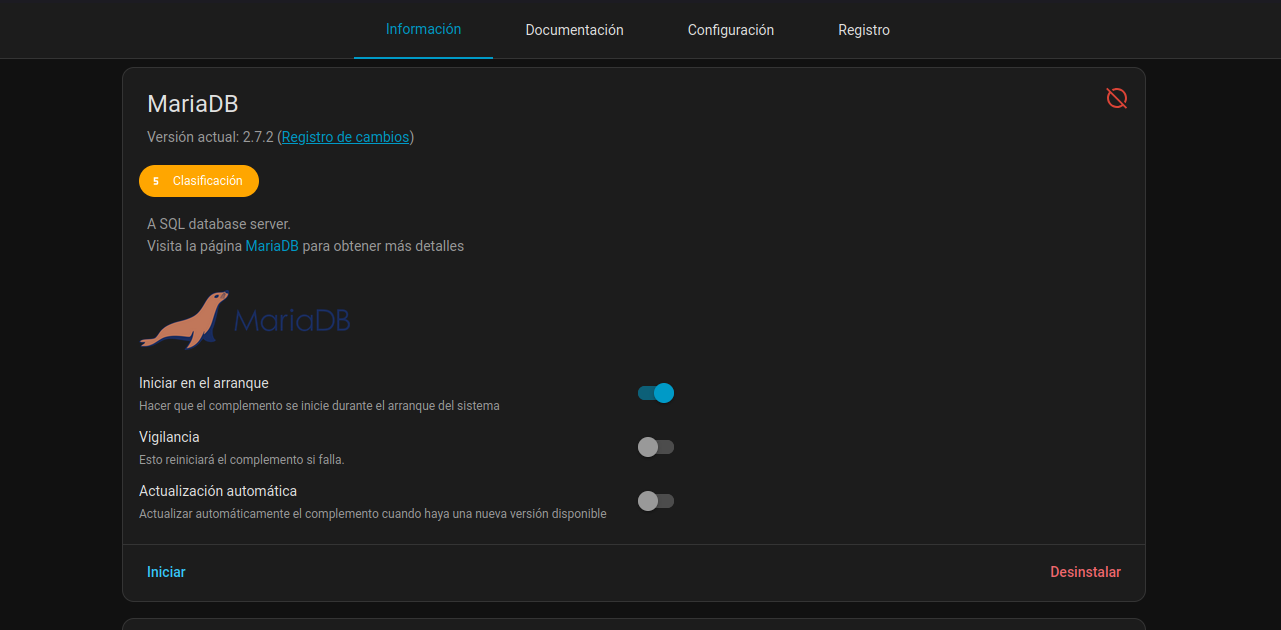Open the Configuración tab

[730, 30]
